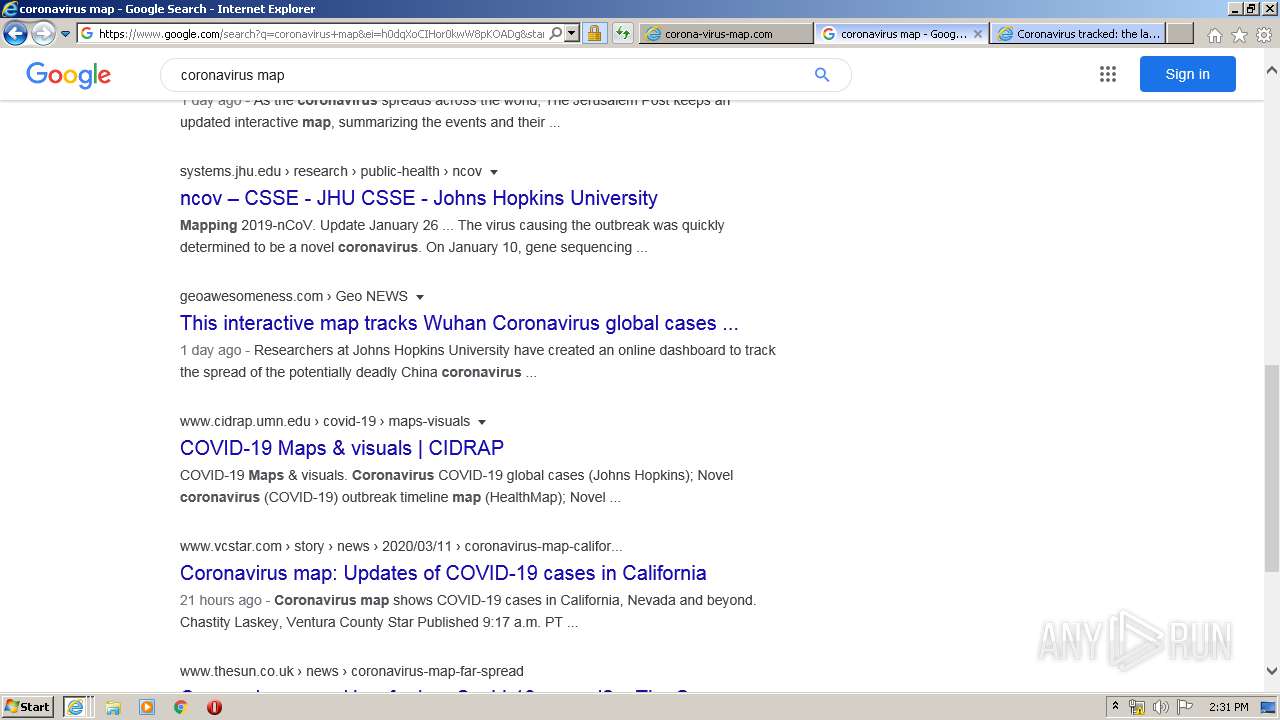Image resolution: width=1280 pixels, height=720 pixels.
Task: Click the Sign in button
Action: pos(1187,74)
